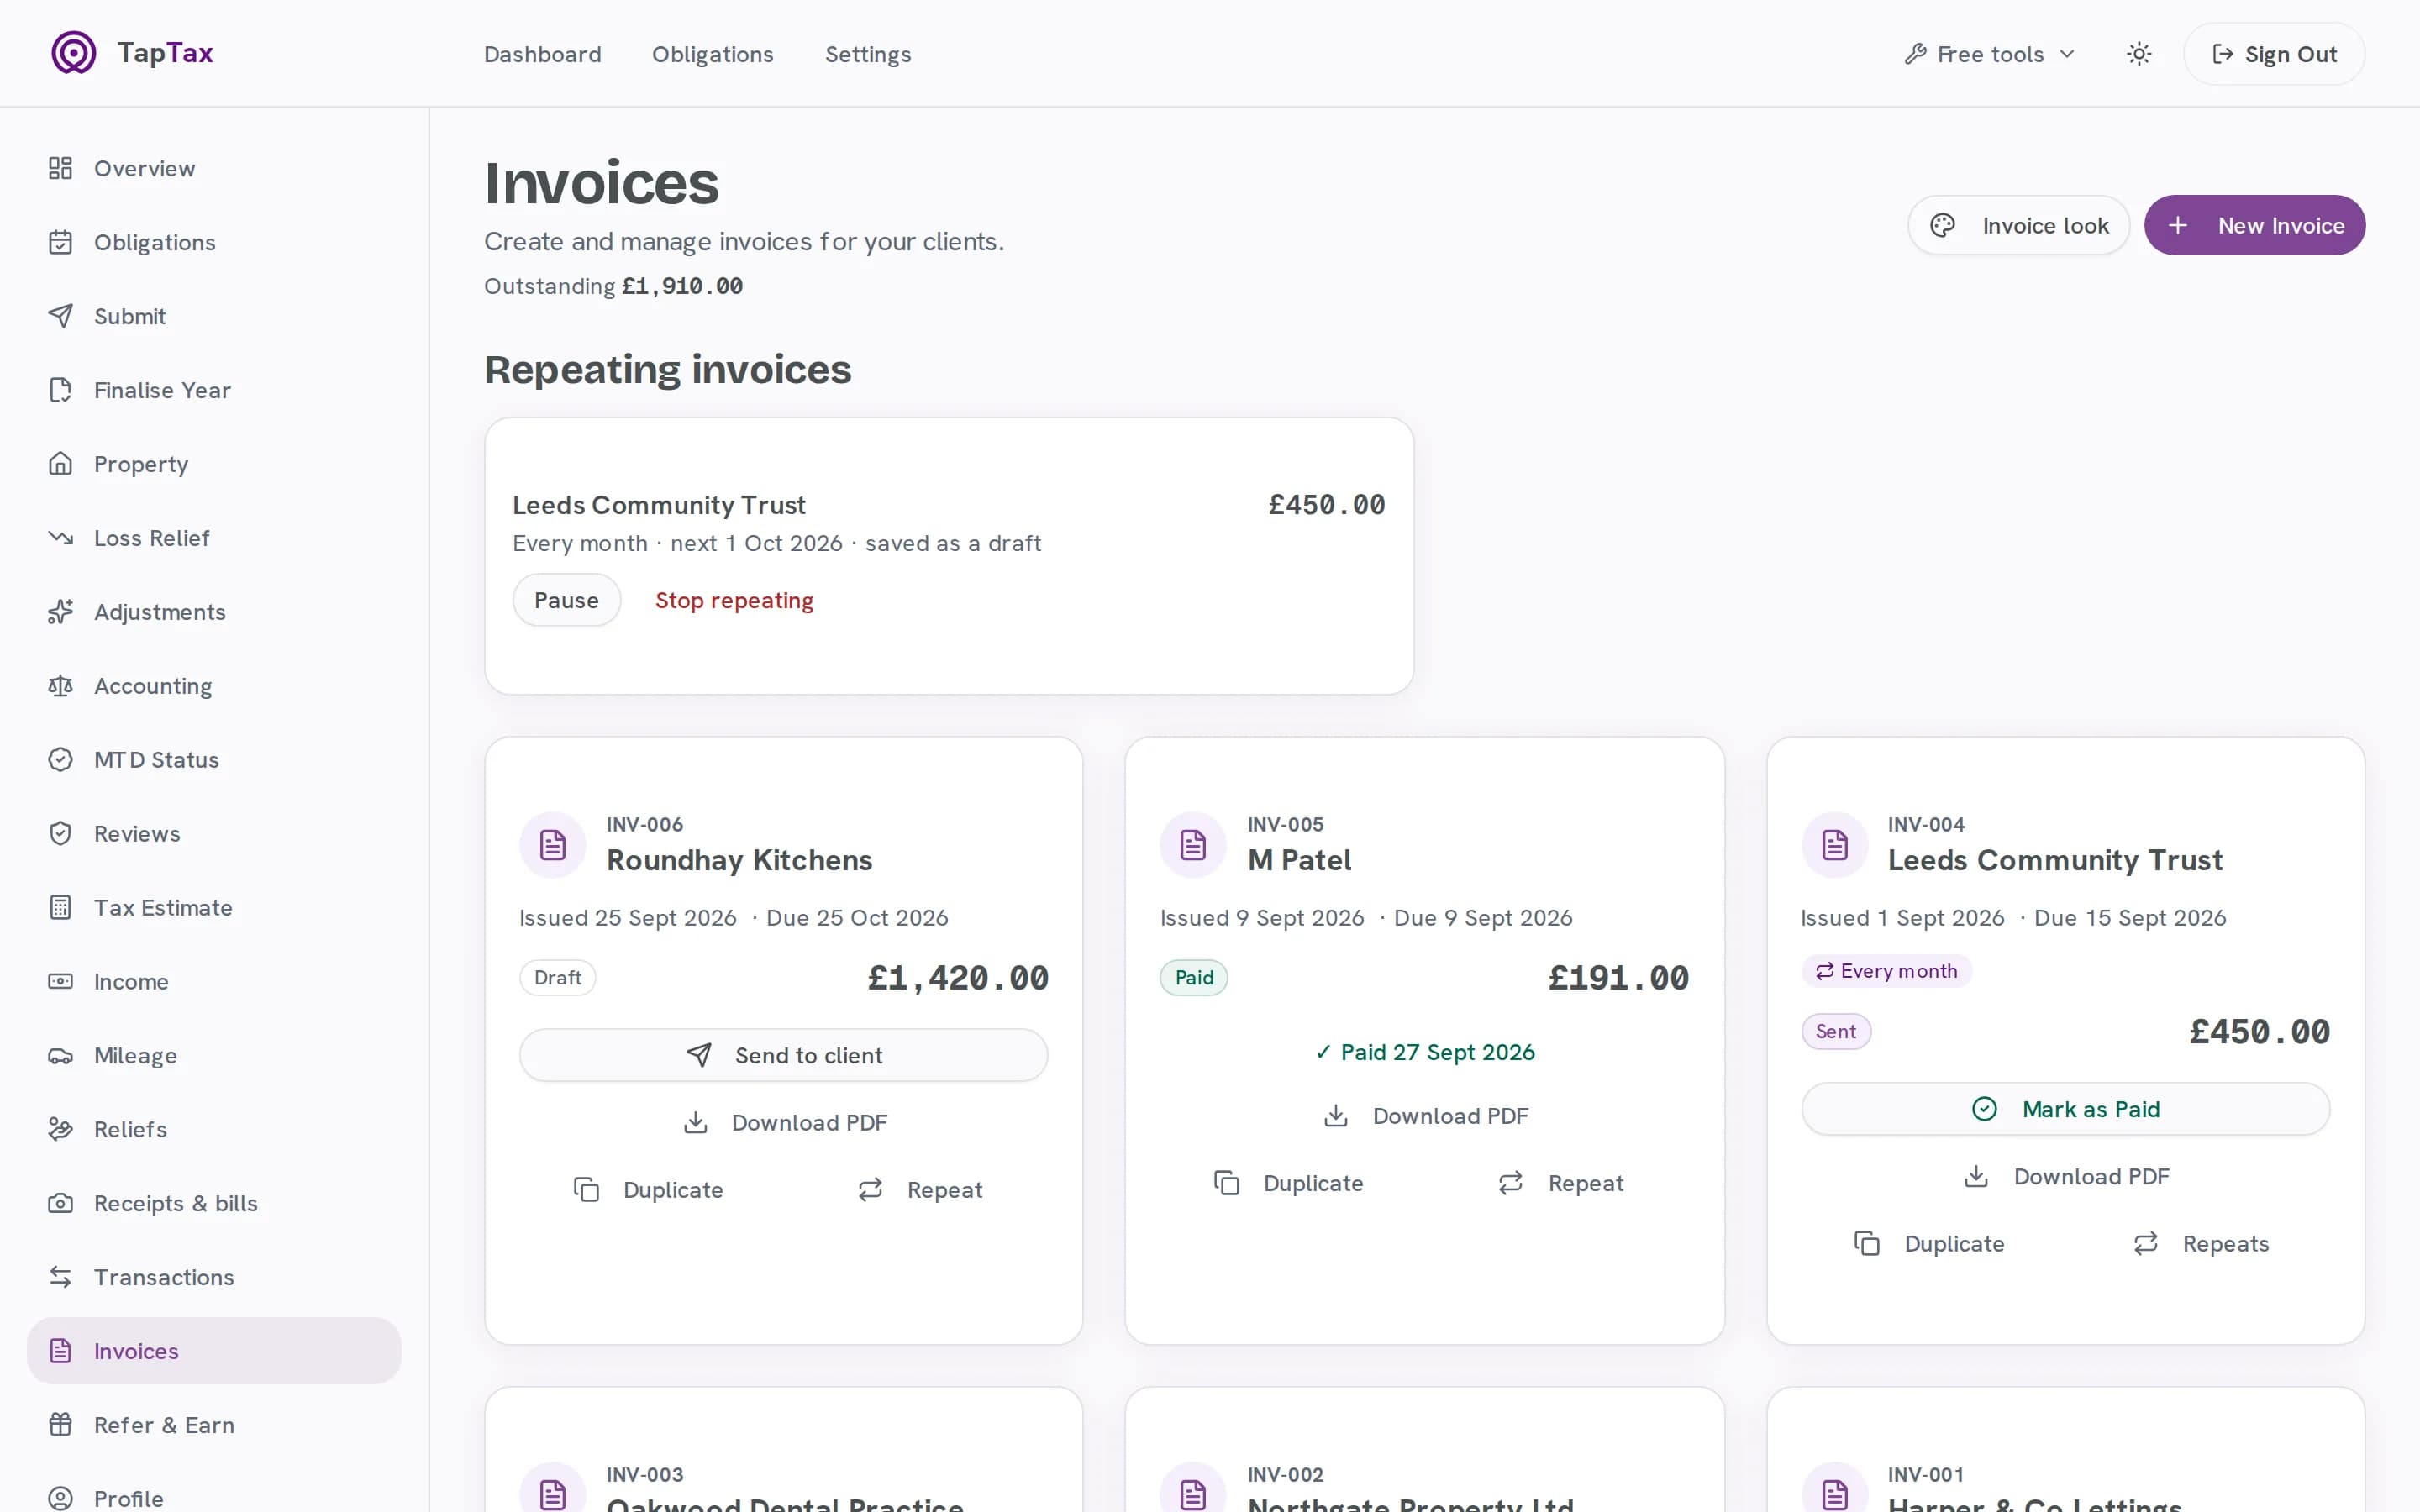2420x1512 pixels.
Task: Open the Settings top nav item
Action: [868, 54]
